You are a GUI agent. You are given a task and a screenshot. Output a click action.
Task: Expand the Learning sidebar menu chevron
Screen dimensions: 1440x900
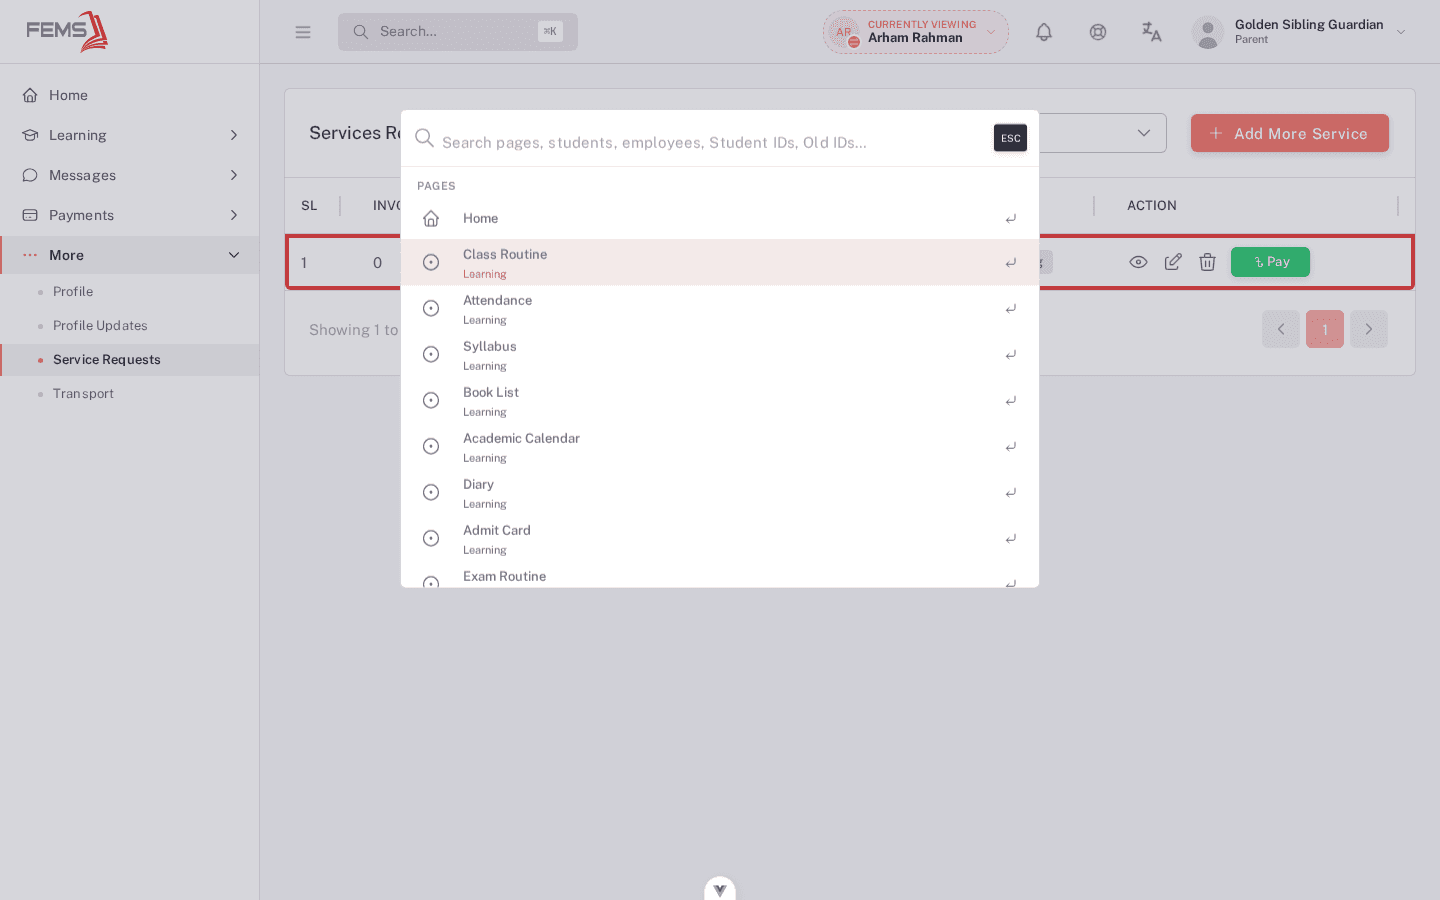tap(234, 135)
